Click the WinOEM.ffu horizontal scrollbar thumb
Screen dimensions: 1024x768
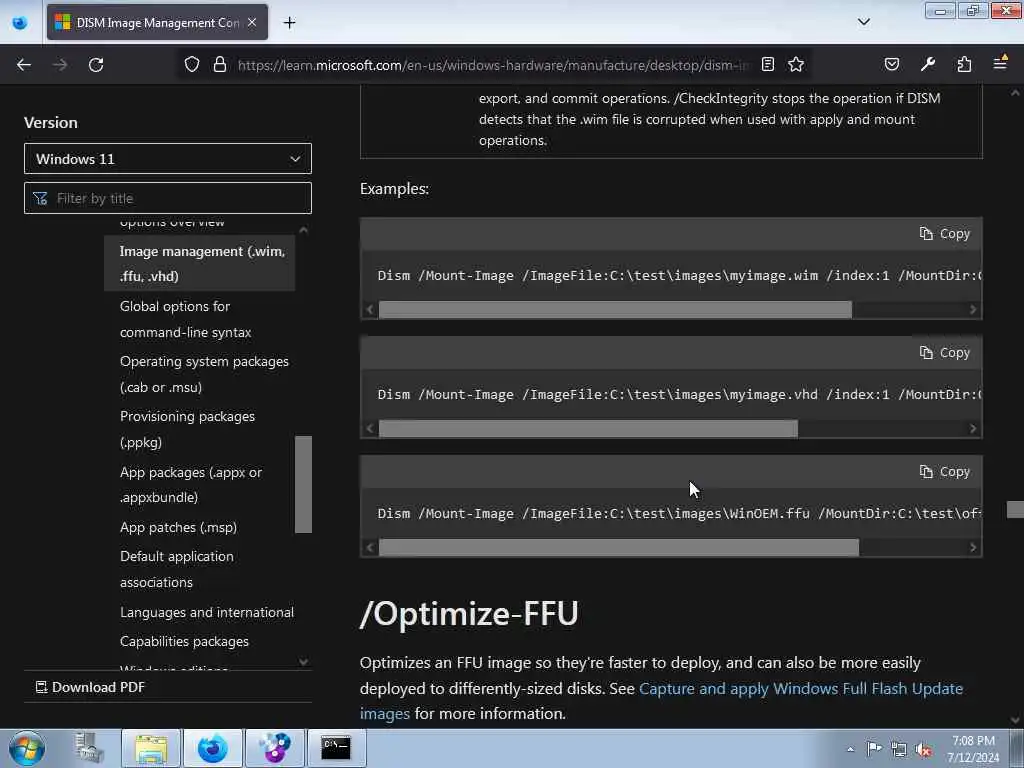click(619, 547)
